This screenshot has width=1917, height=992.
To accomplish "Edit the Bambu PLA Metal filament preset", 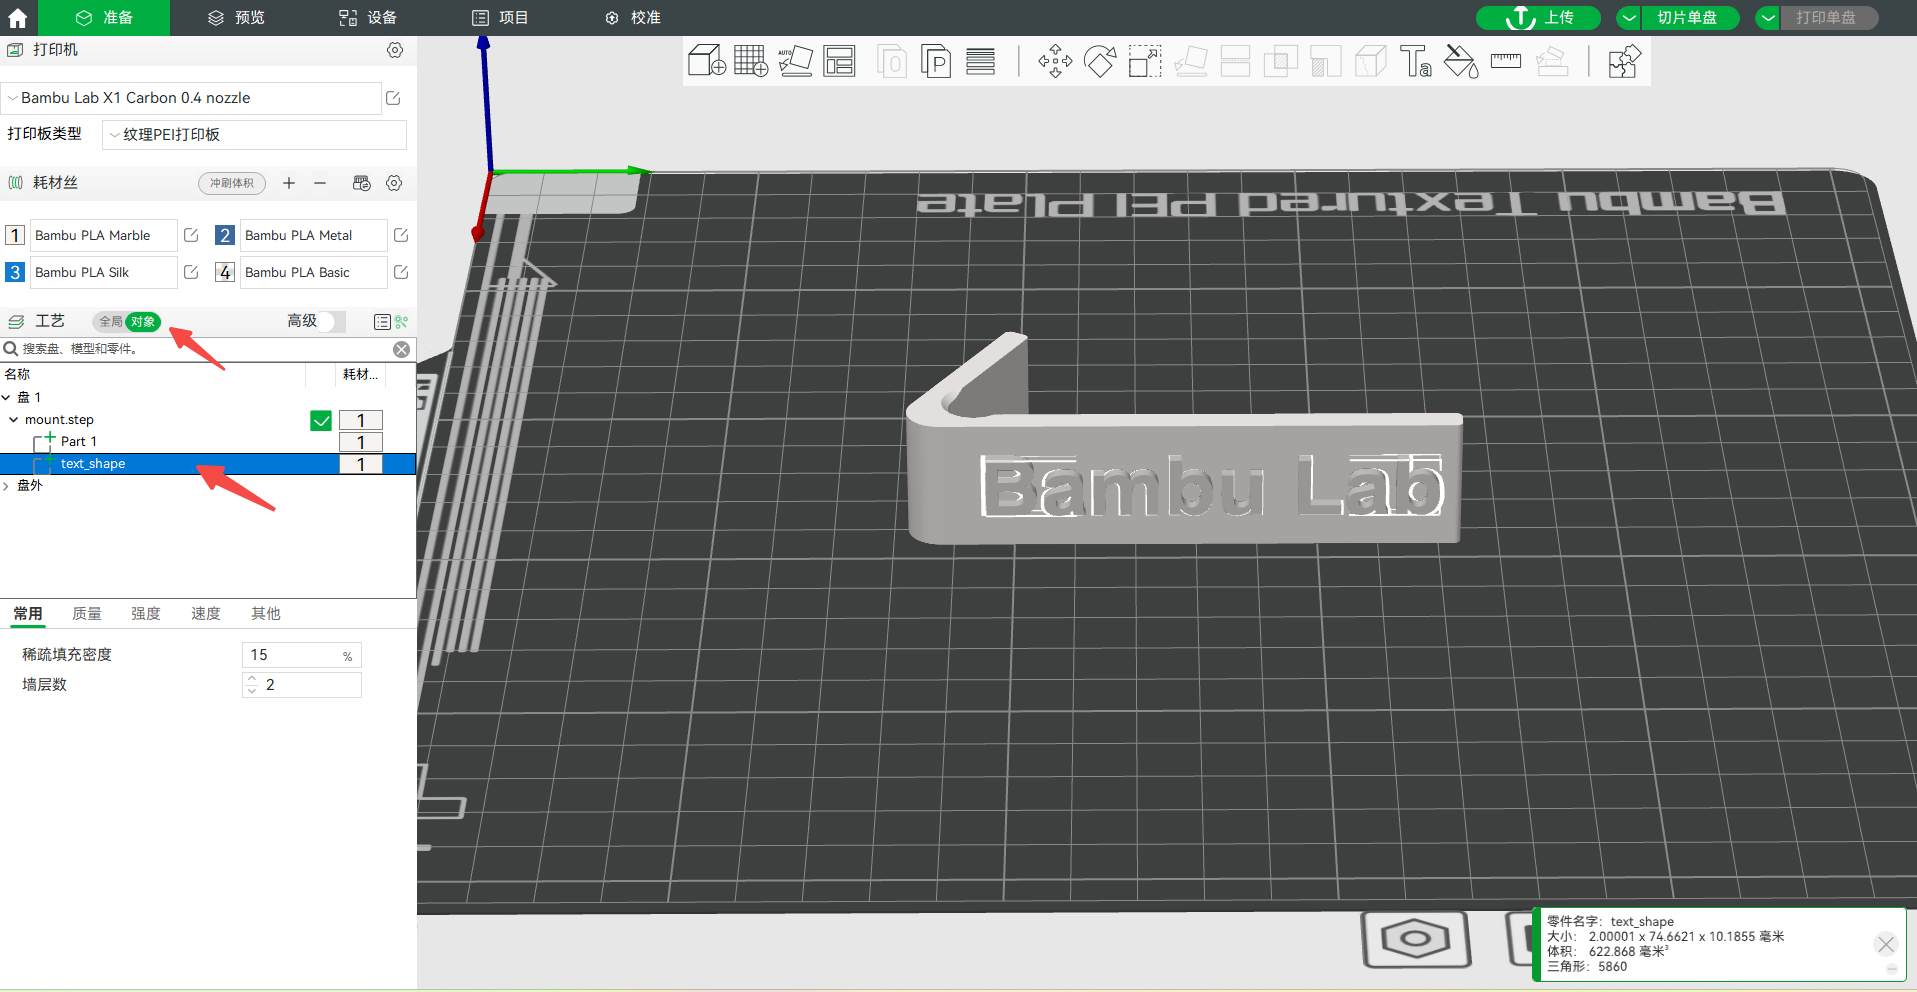I will pyautogui.click(x=401, y=235).
